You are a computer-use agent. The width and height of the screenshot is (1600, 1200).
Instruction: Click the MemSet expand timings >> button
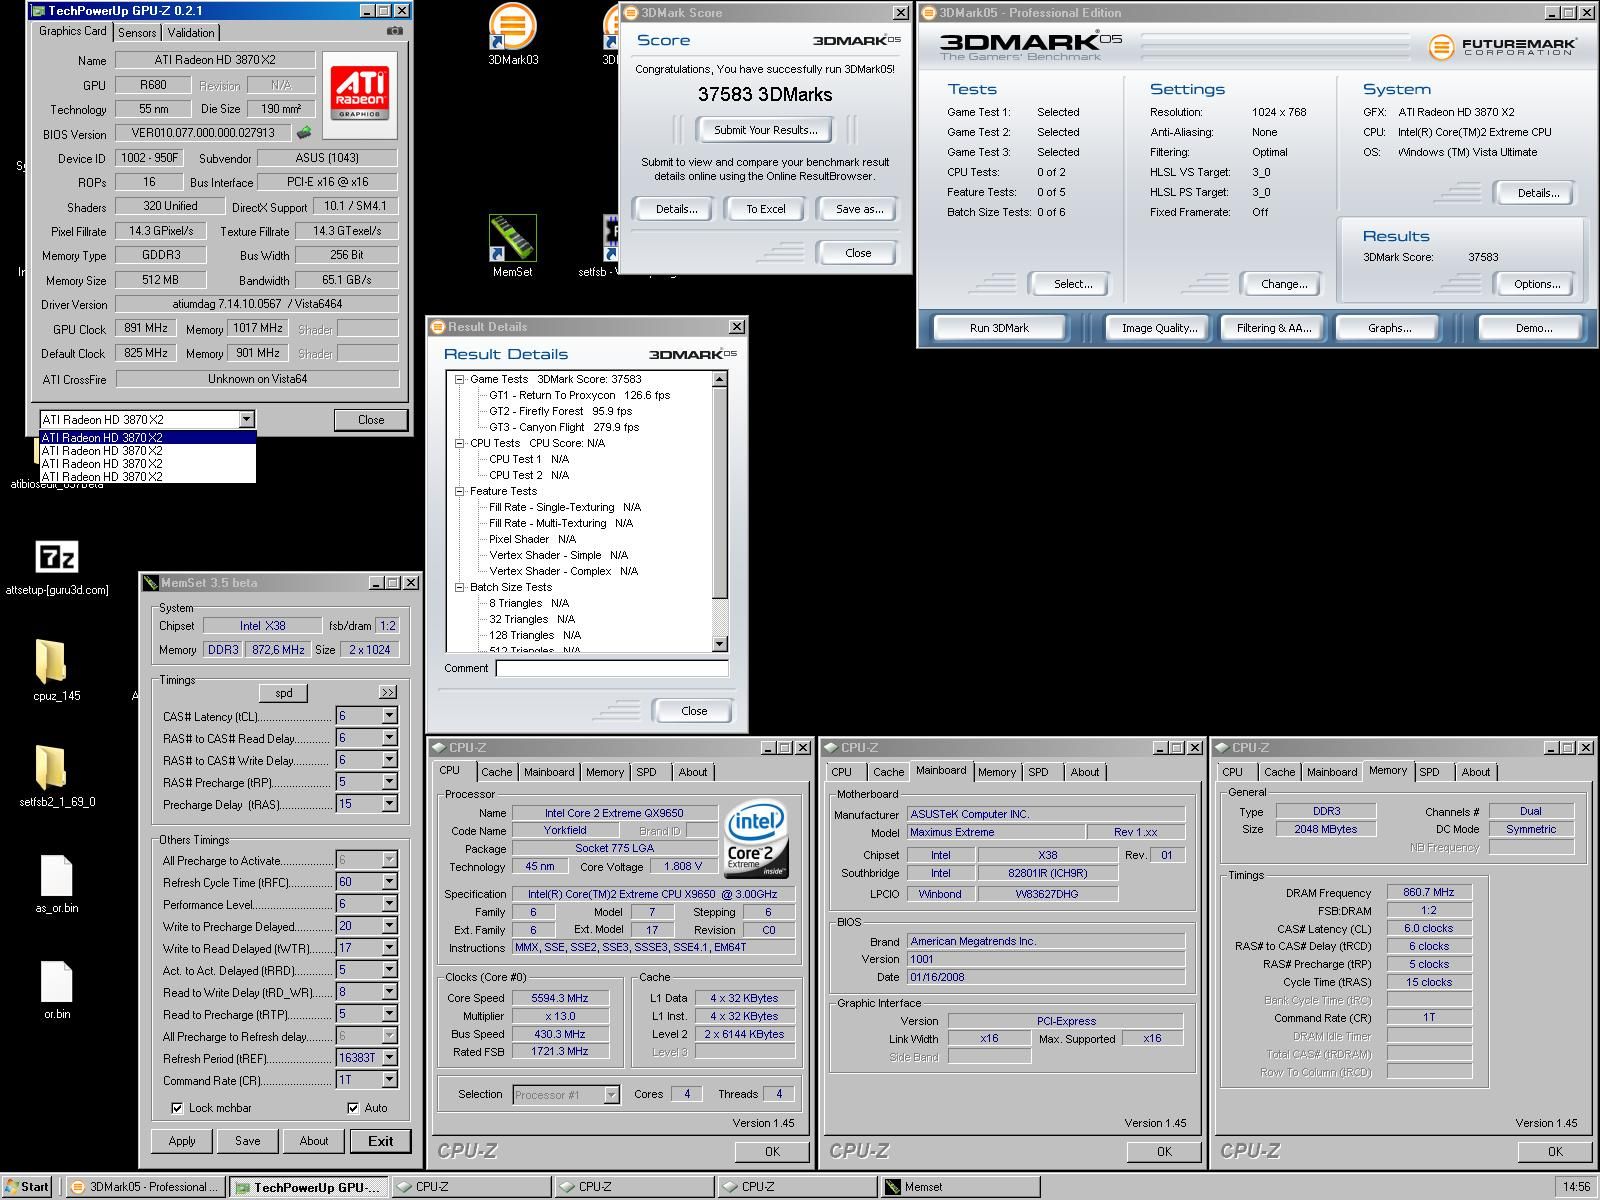coord(388,692)
